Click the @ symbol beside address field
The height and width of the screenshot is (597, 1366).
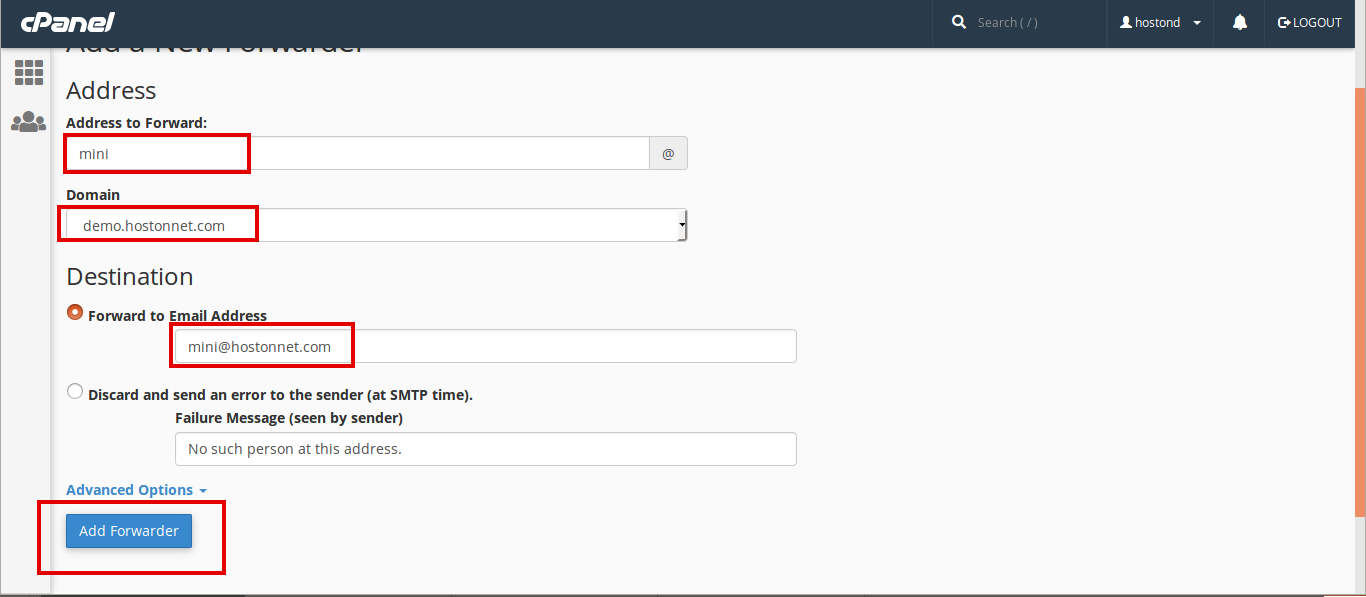pos(668,154)
